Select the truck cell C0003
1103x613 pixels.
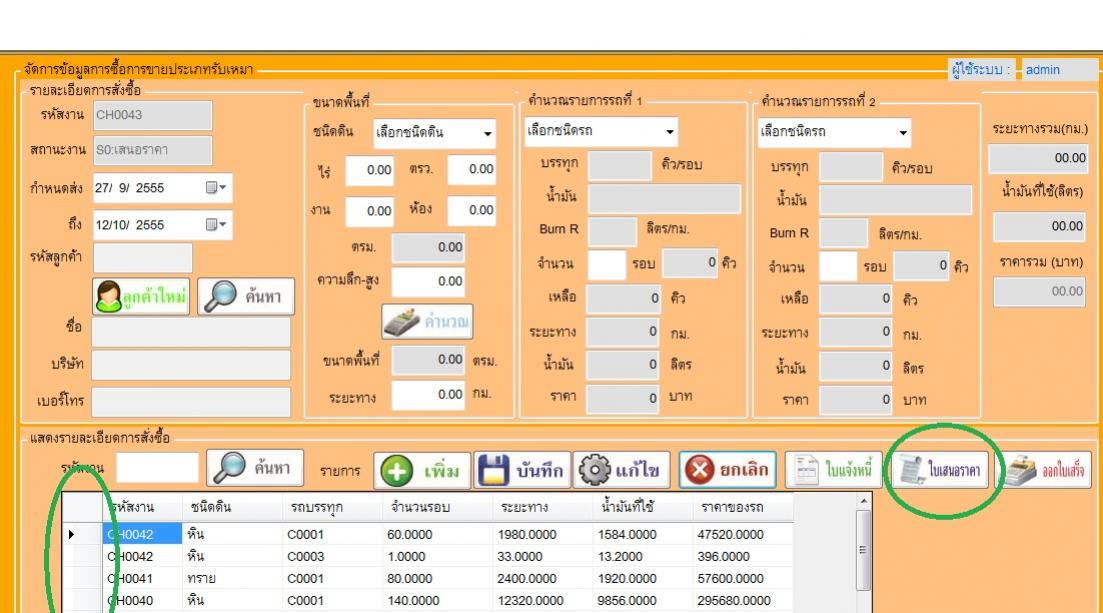332,556
